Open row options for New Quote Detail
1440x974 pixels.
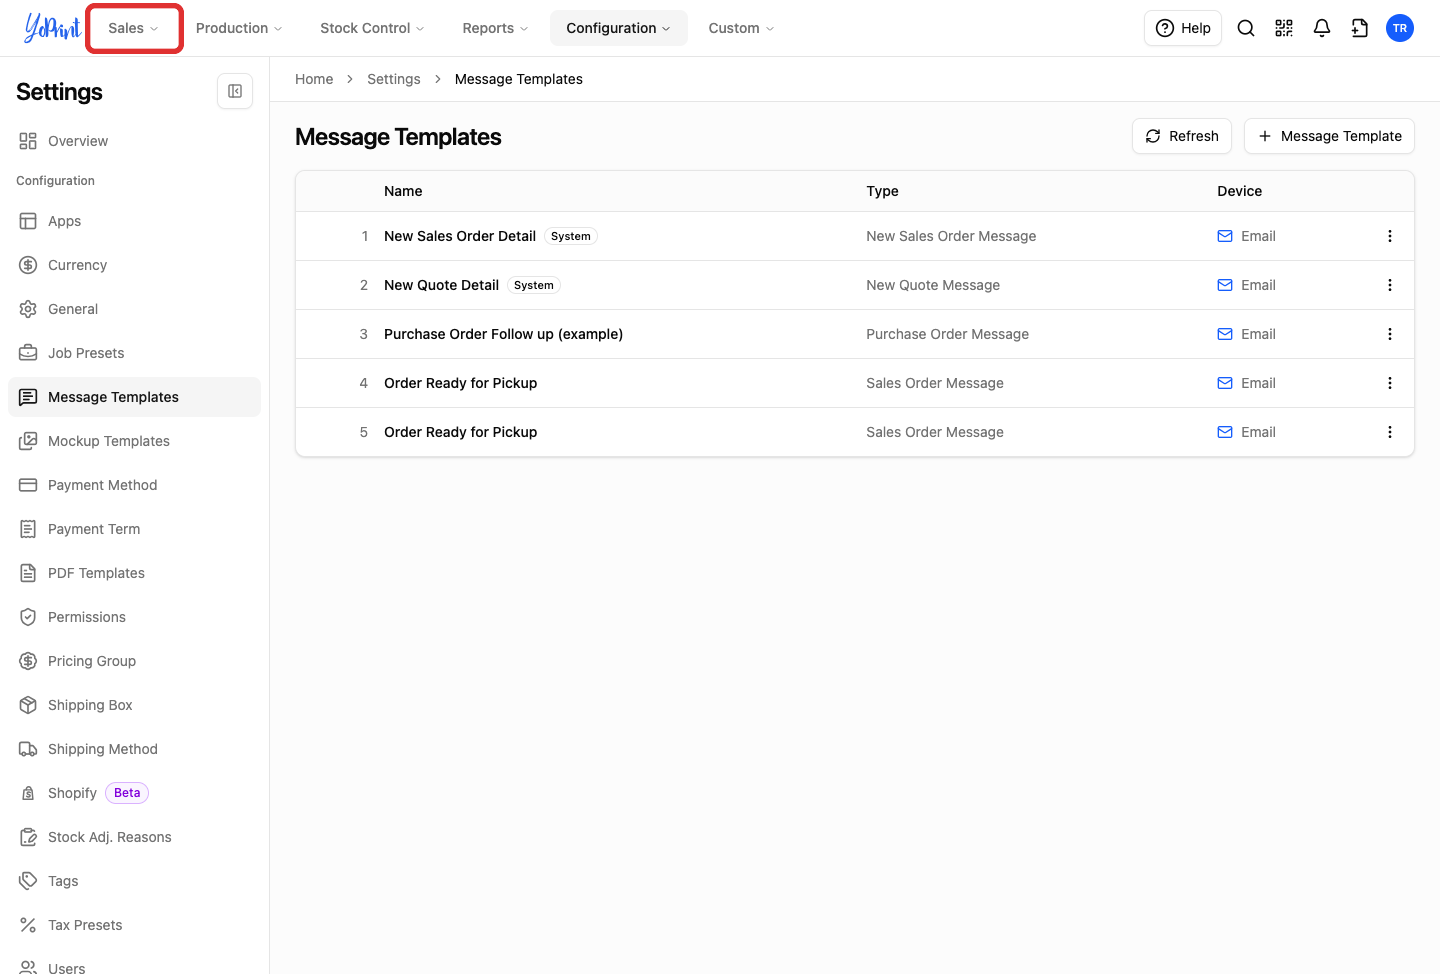[1390, 285]
